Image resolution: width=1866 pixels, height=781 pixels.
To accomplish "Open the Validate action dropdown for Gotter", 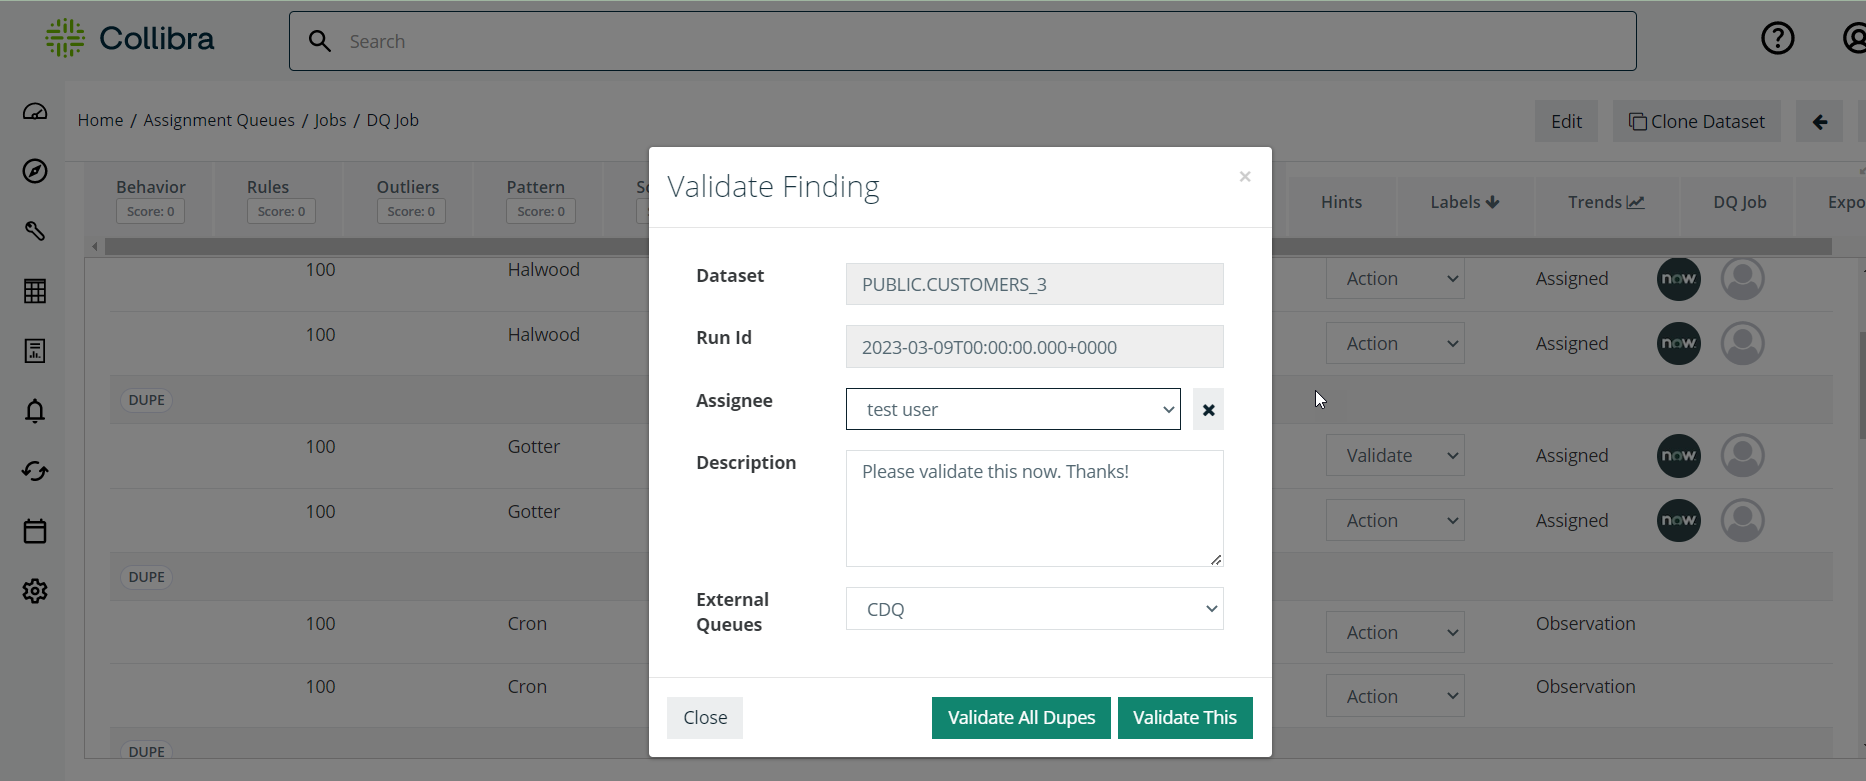I will [x=1395, y=456].
